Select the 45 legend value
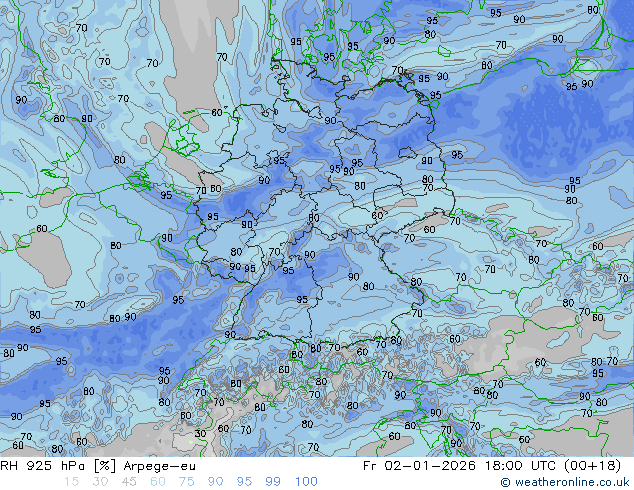Screen dimensions: 634x490 (129, 482)
